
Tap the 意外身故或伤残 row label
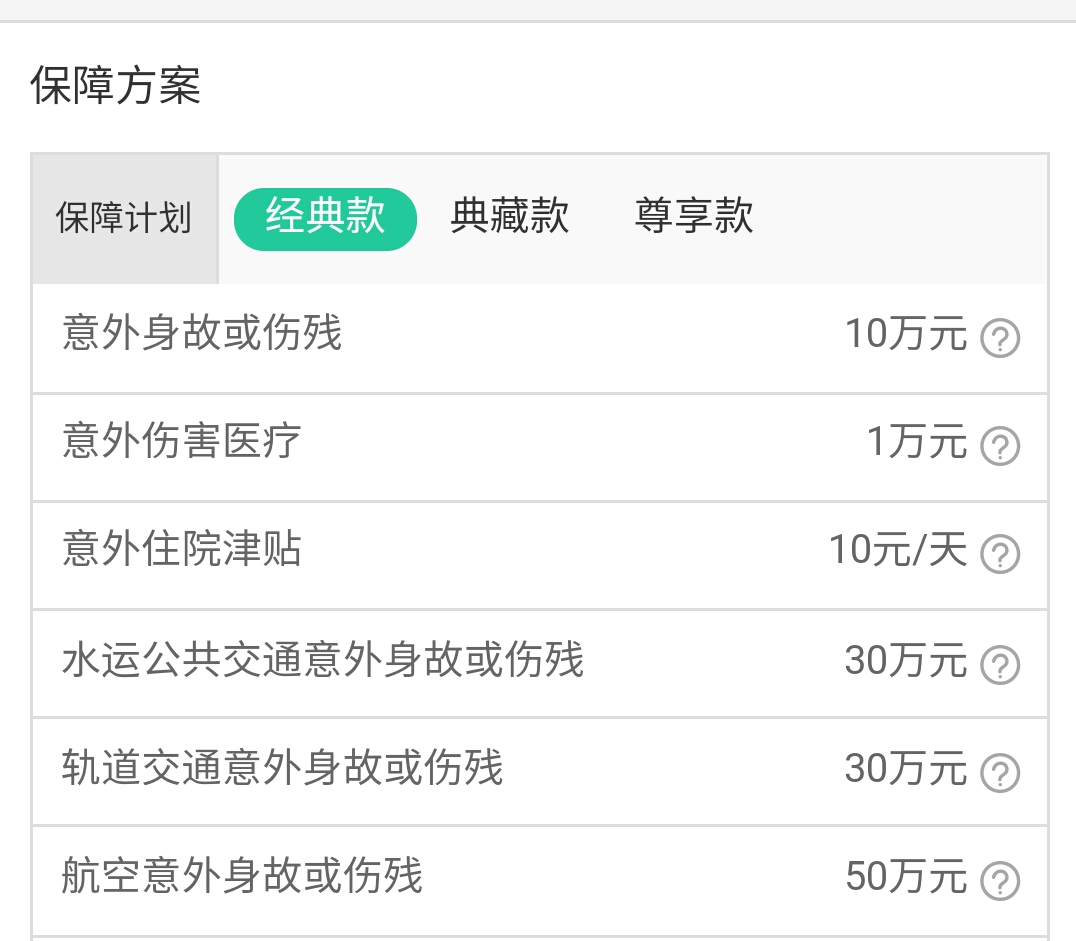click(202, 333)
